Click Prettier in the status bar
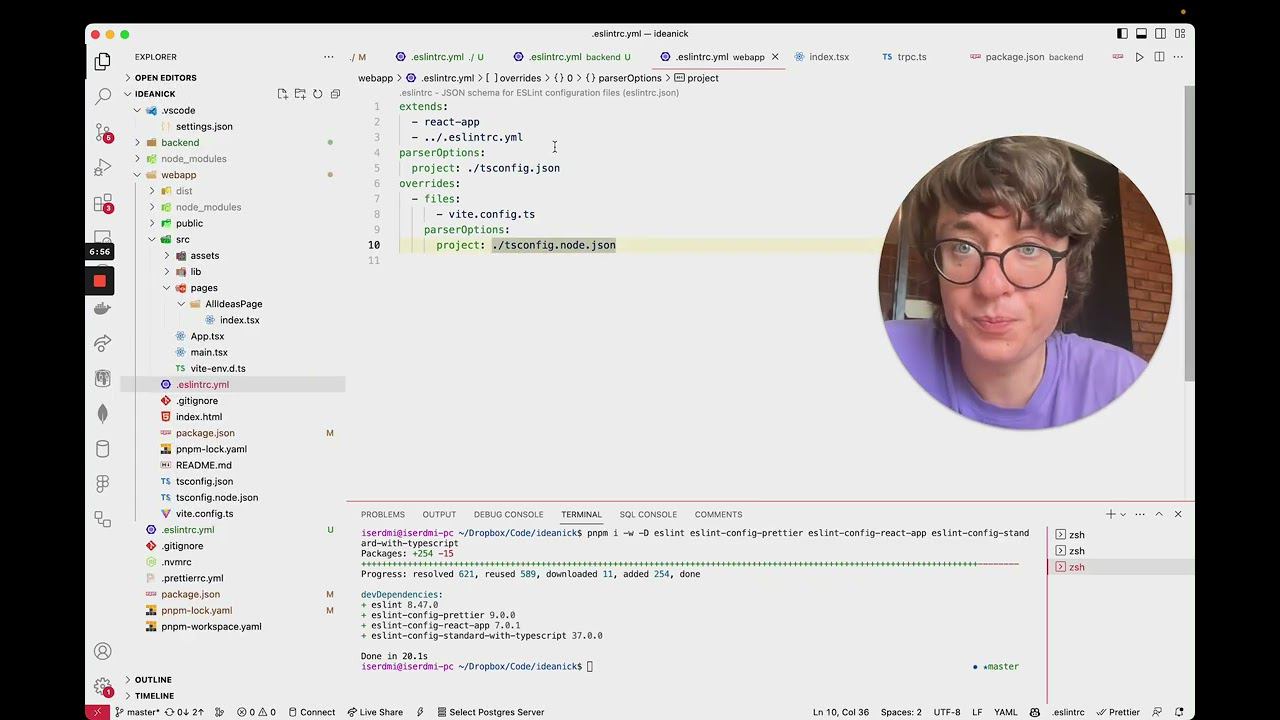Viewport: 1280px width, 720px height. [1117, 712]
